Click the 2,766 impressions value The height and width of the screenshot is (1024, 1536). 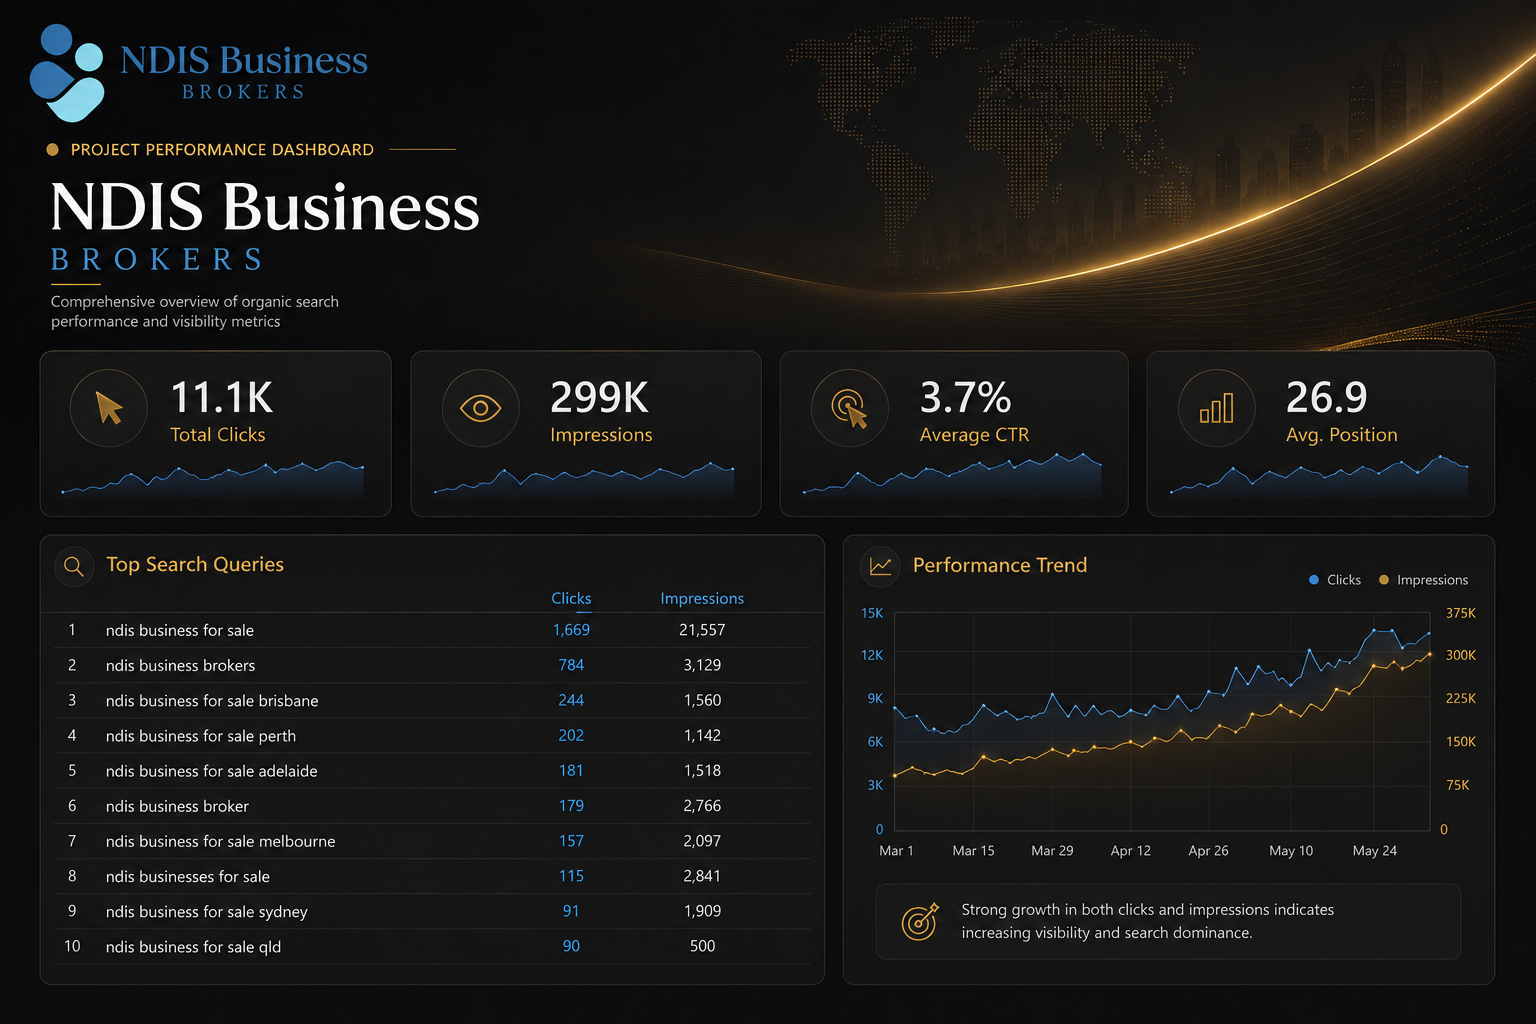click(x=702, y=805)
